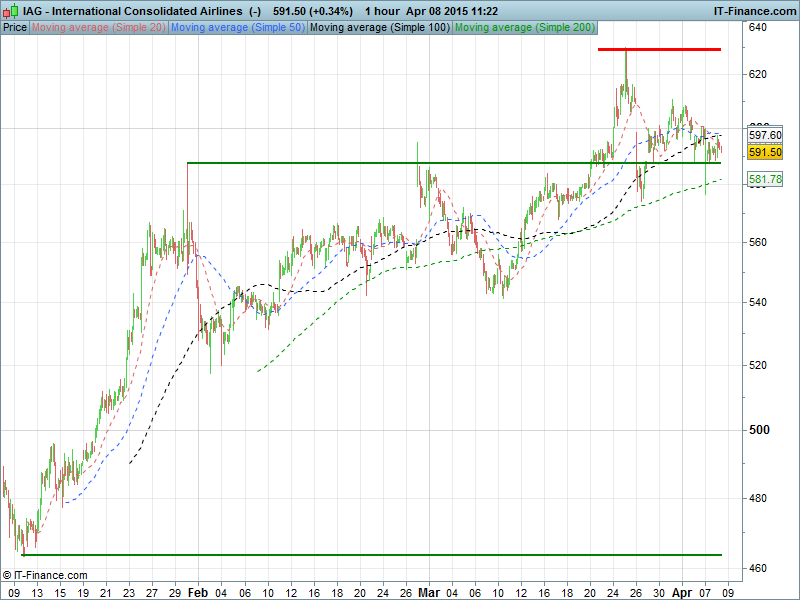
Task: Click the Apr label on date axis
Action: (680, 592)
